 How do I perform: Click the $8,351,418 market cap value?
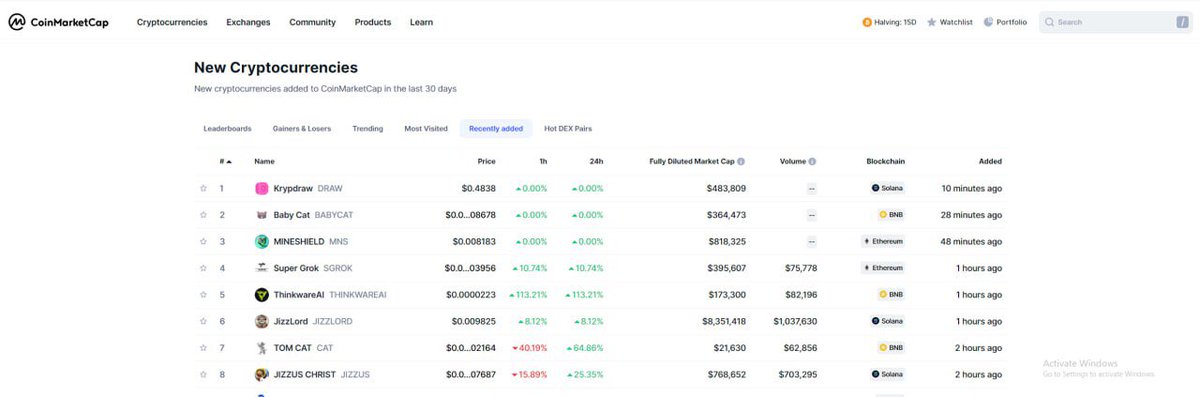pyautogui.click(x=724, y=321)
